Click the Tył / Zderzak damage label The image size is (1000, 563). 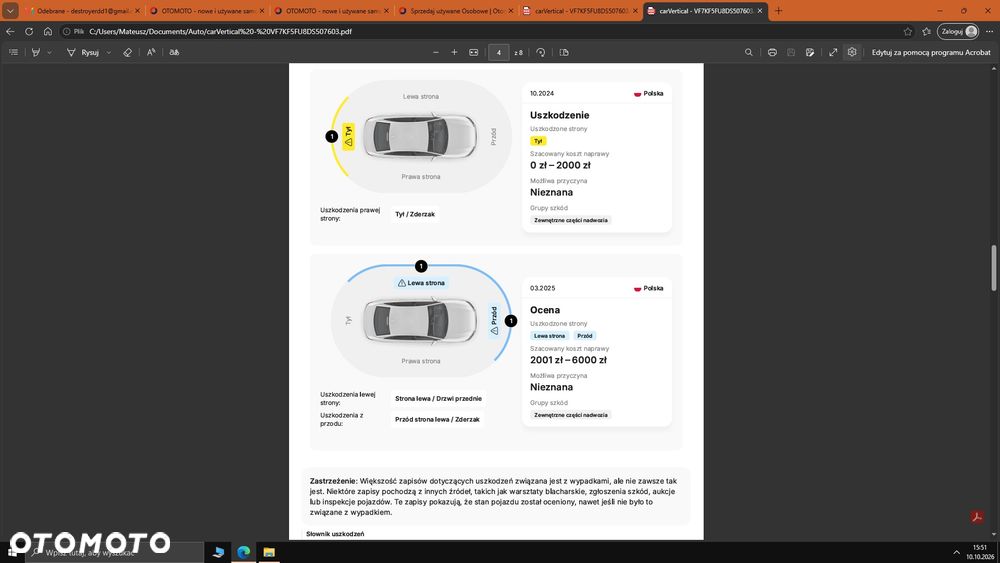415,214
